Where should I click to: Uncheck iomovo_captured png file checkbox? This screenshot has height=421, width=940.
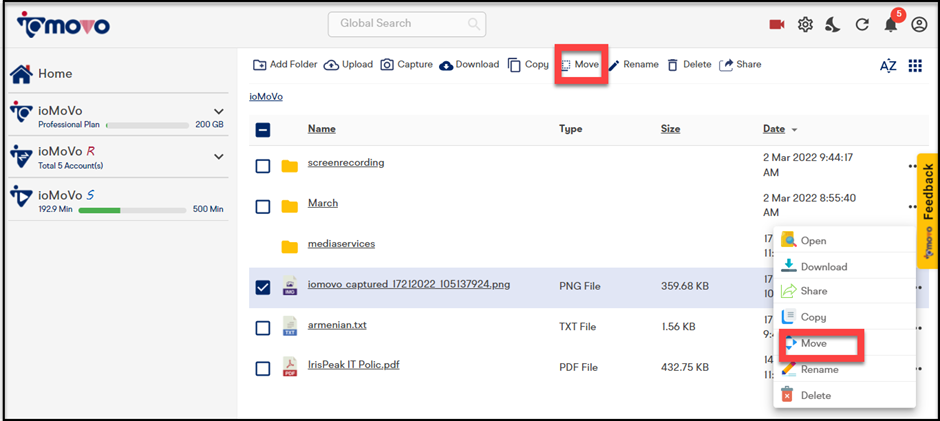pyautogui.click(x=263, y=288)
